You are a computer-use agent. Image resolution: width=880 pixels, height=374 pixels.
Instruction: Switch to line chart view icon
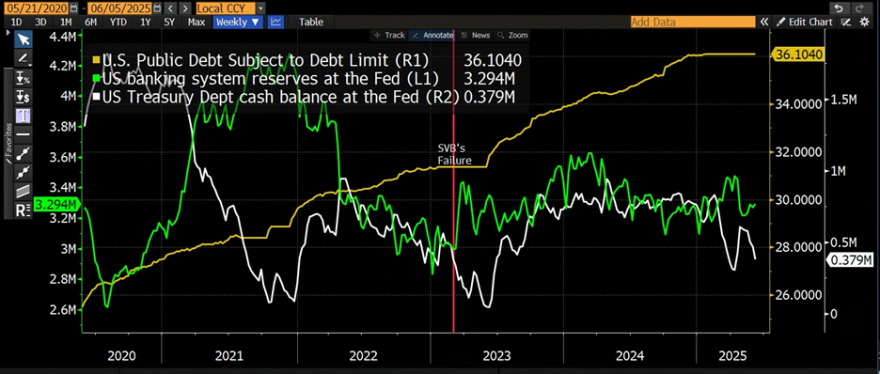coord(276,22)
